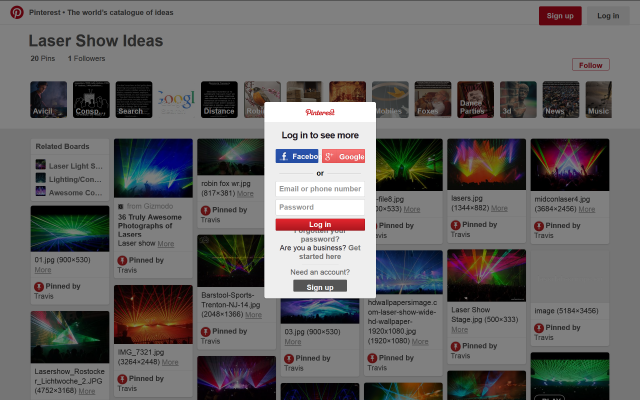Click the Pinterest logo icon in header

point(17,12)
